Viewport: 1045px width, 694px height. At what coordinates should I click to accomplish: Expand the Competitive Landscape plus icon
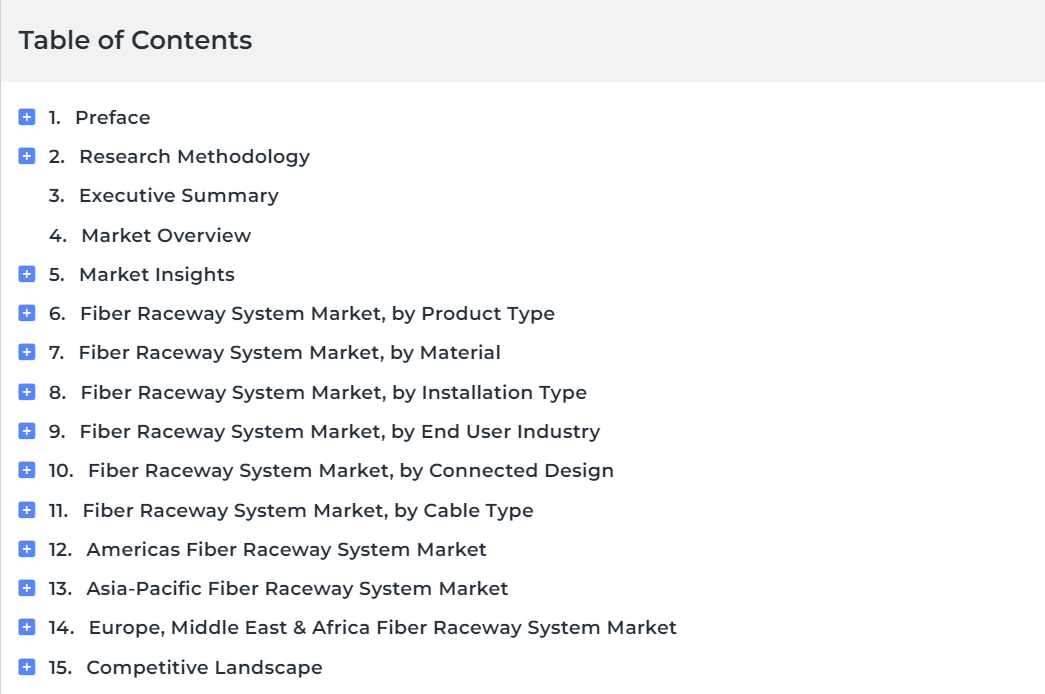pyautogui.click(x=27, y=667)
